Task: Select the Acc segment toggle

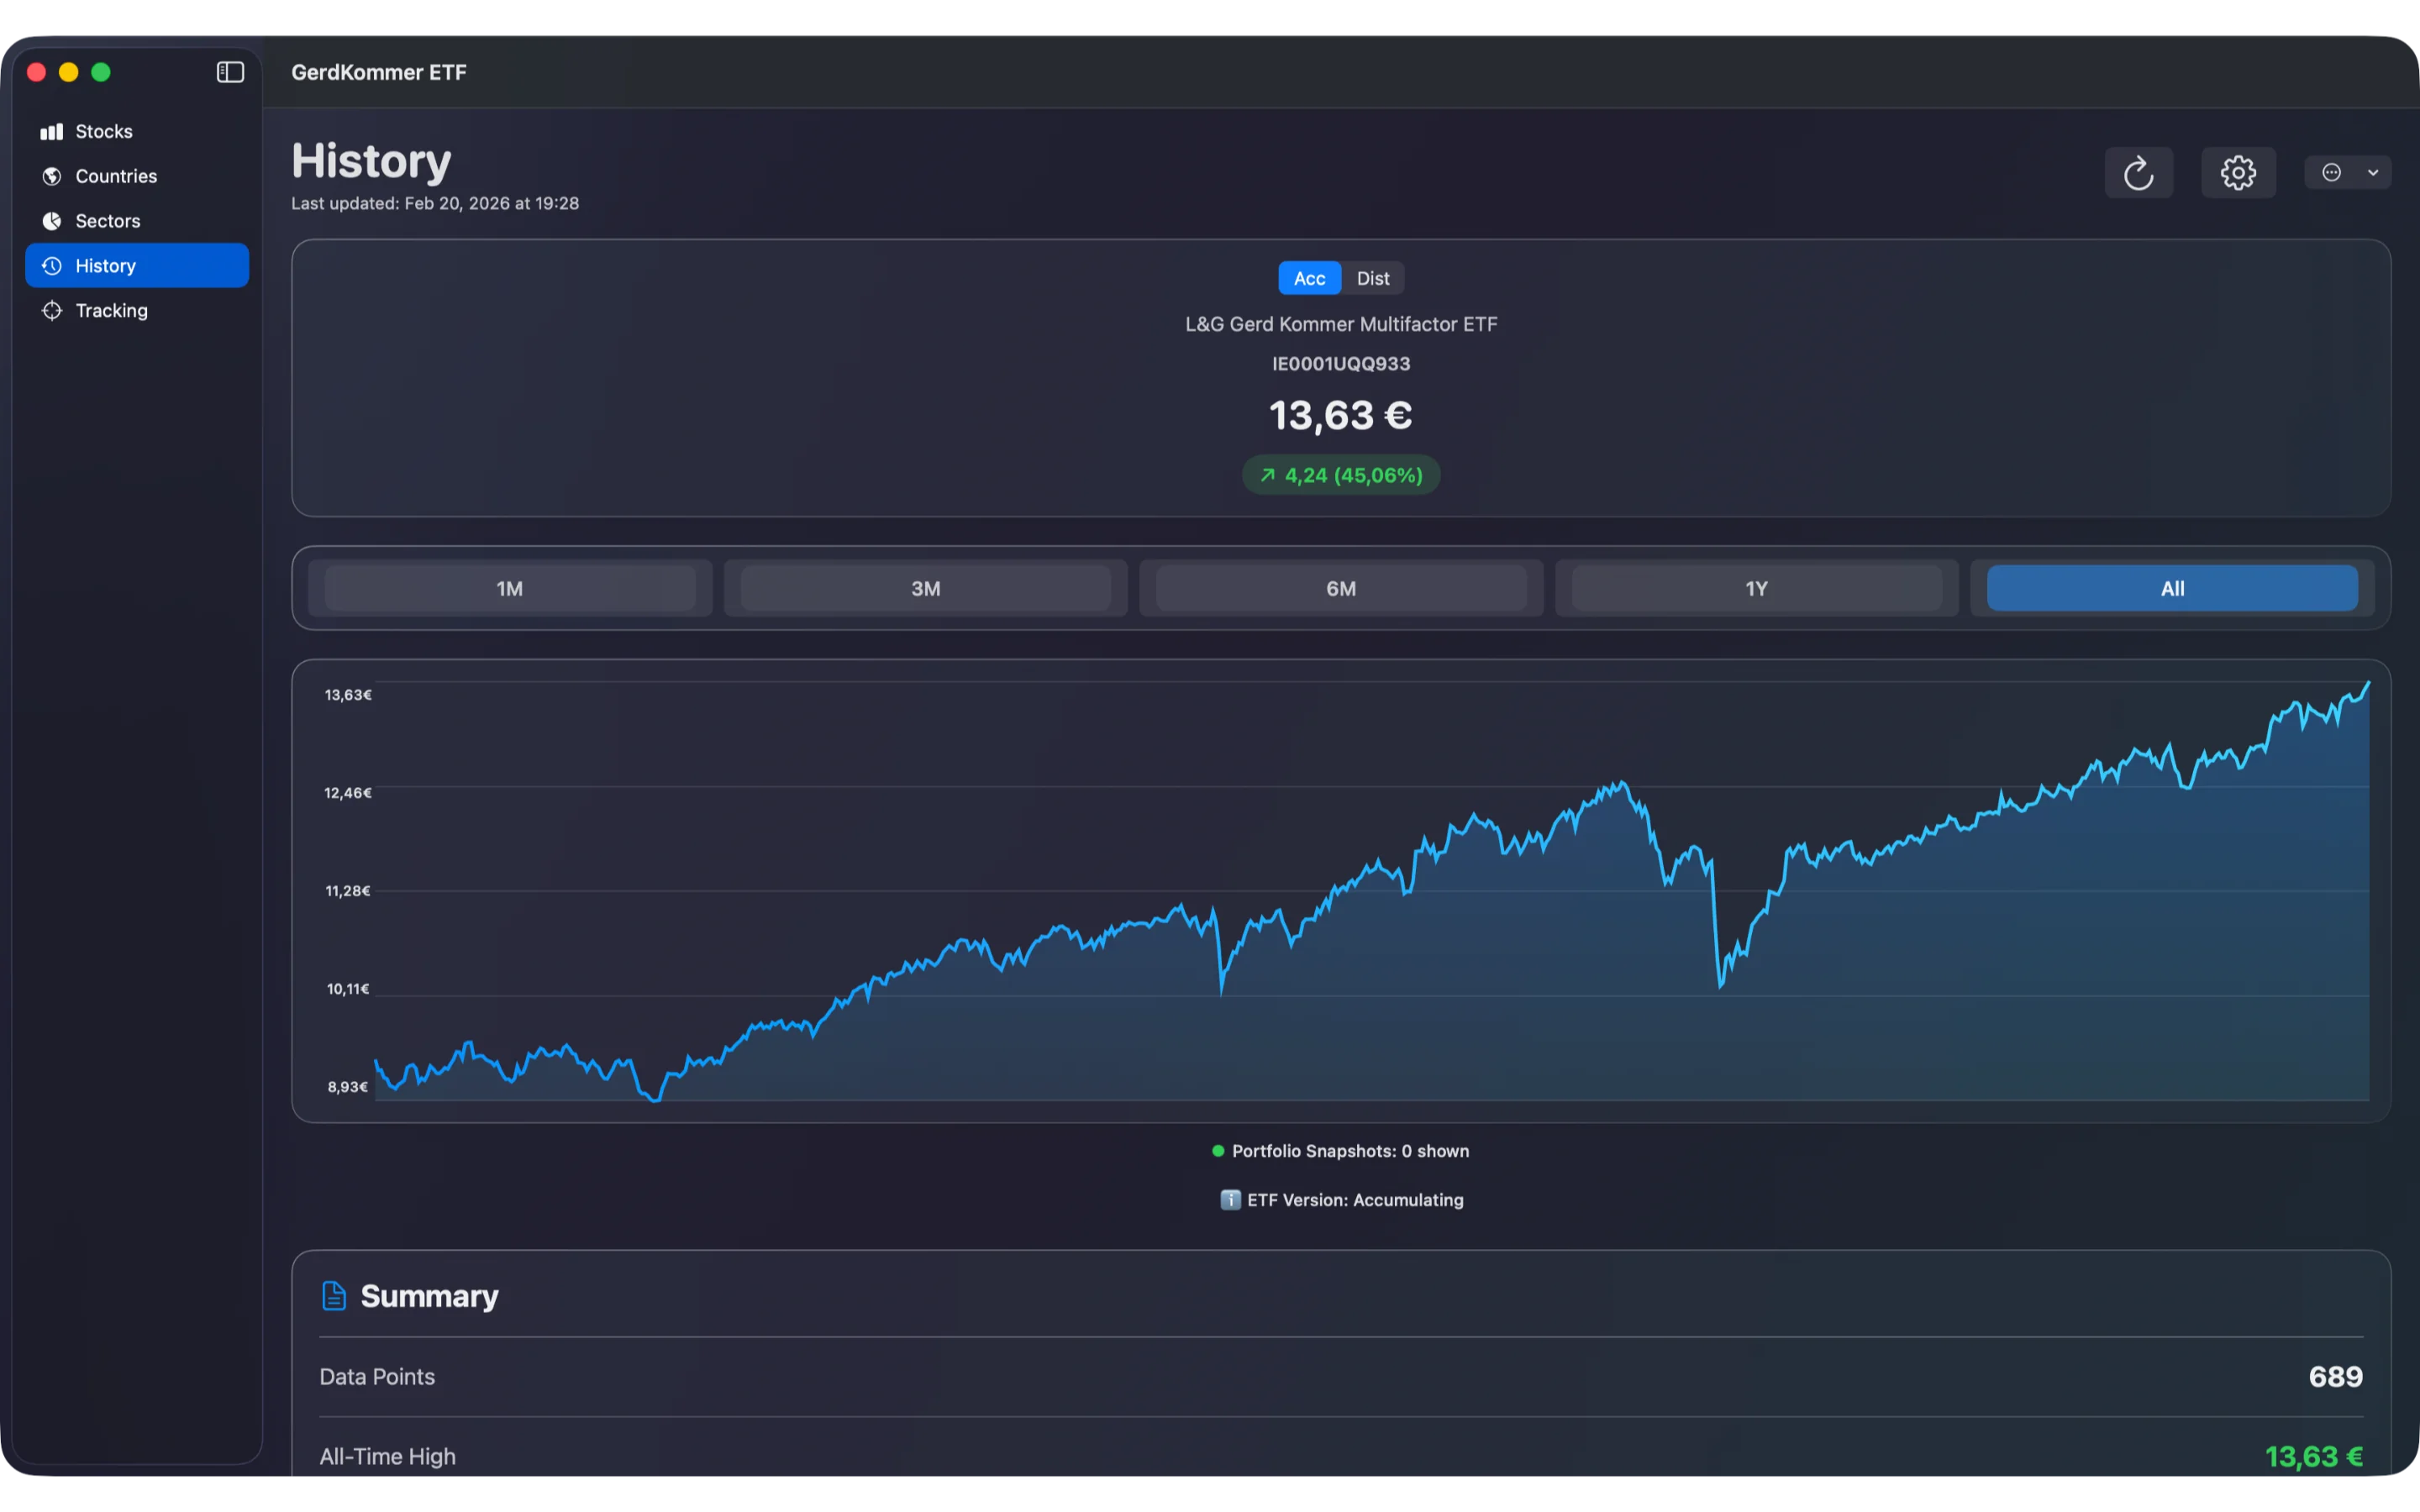Action: (1309, 277)
